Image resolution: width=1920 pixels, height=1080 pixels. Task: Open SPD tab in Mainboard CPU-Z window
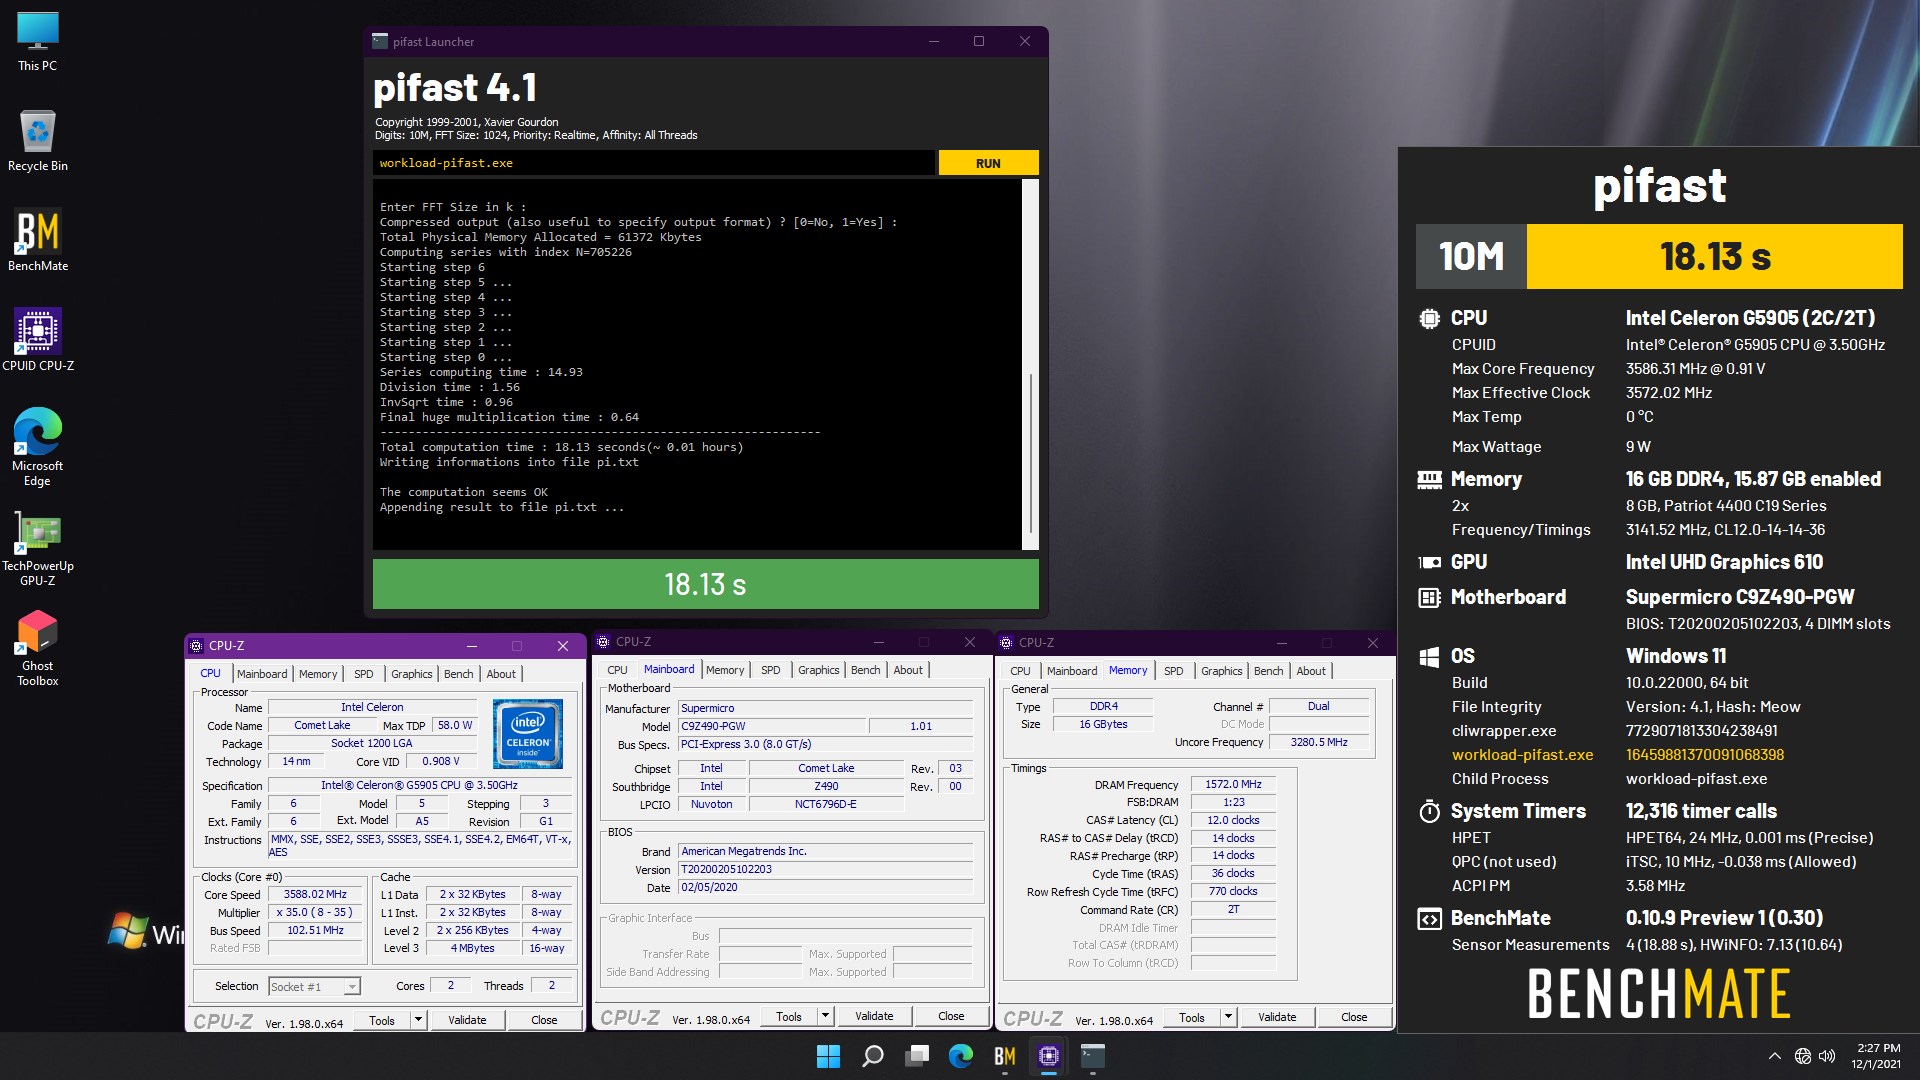point(771,670)
